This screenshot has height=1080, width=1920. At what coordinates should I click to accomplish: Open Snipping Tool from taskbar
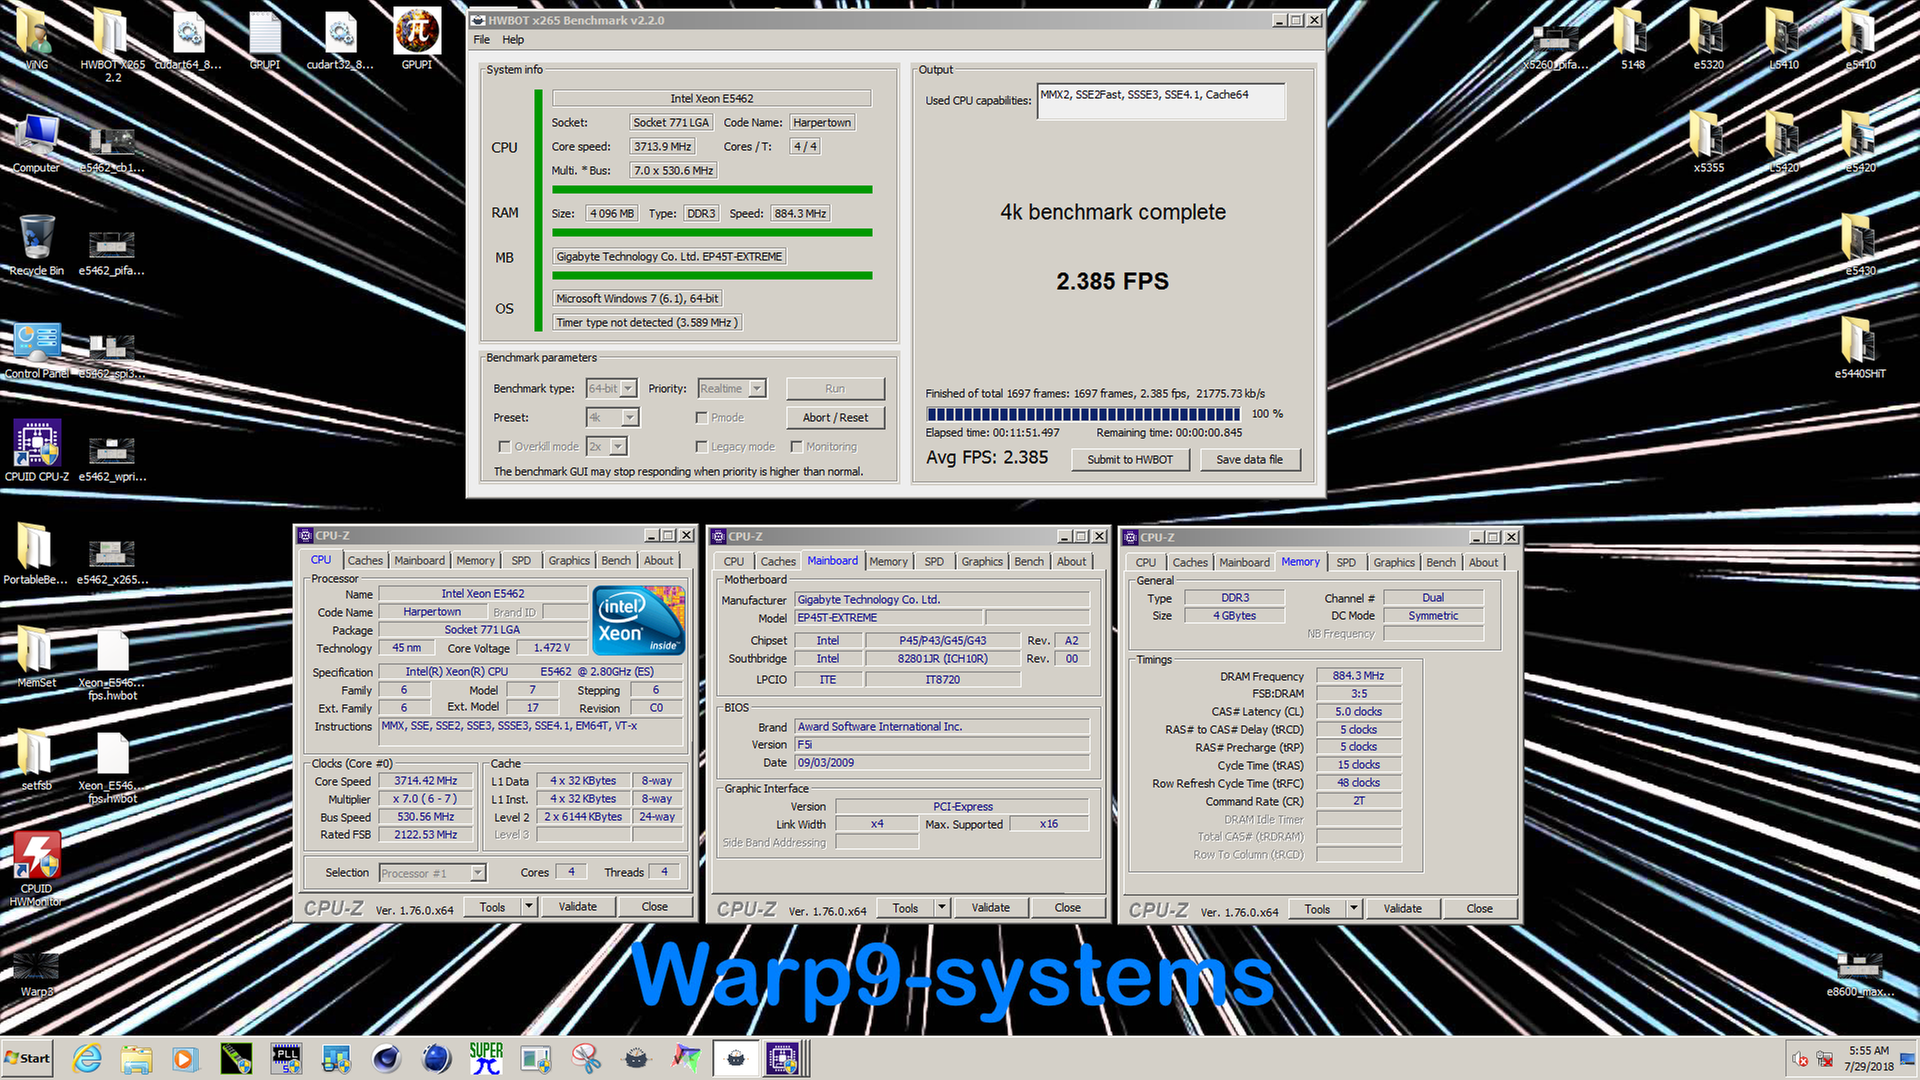pyautogui.click(x=586, y=1058)
